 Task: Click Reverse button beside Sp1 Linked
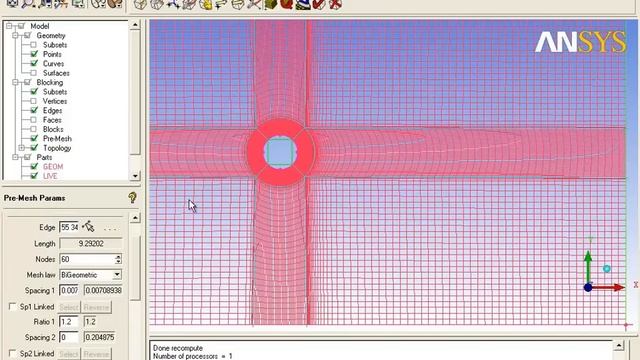(x=96, y=307)
